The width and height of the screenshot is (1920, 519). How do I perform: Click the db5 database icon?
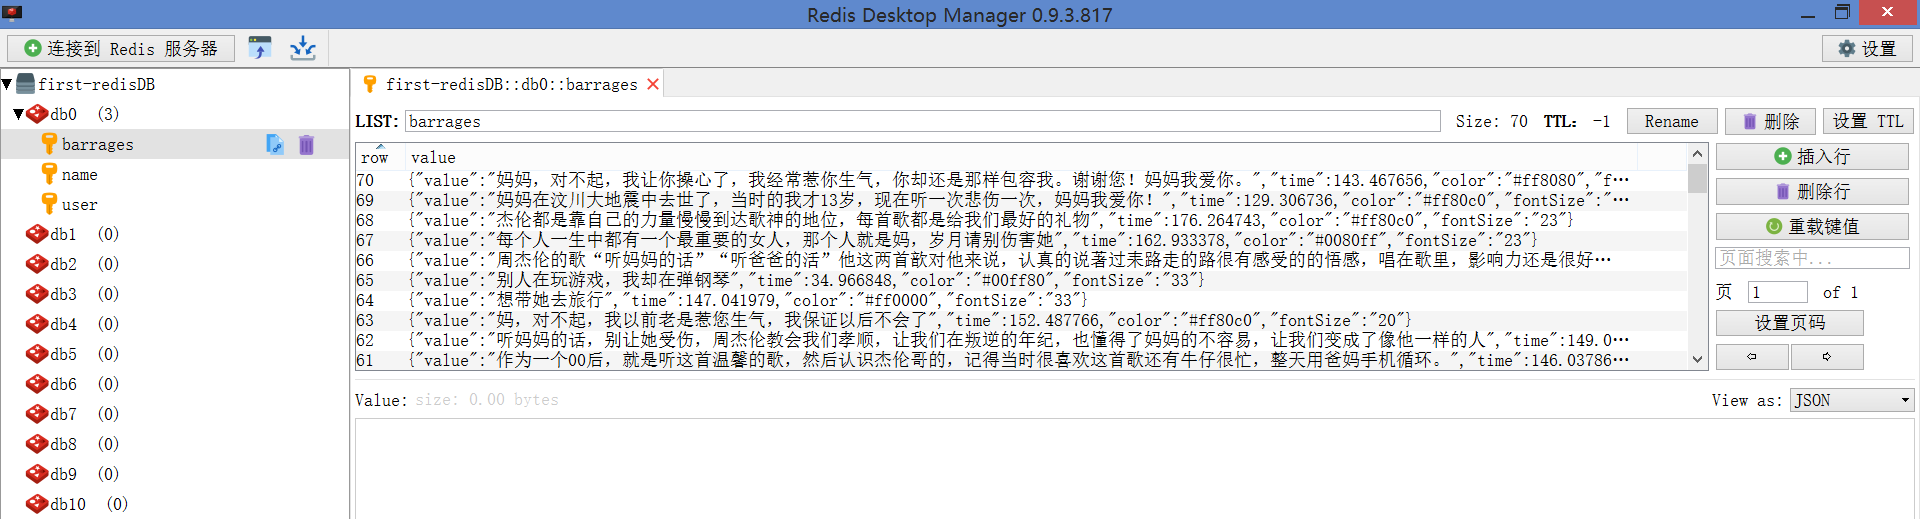click(37, 354)
